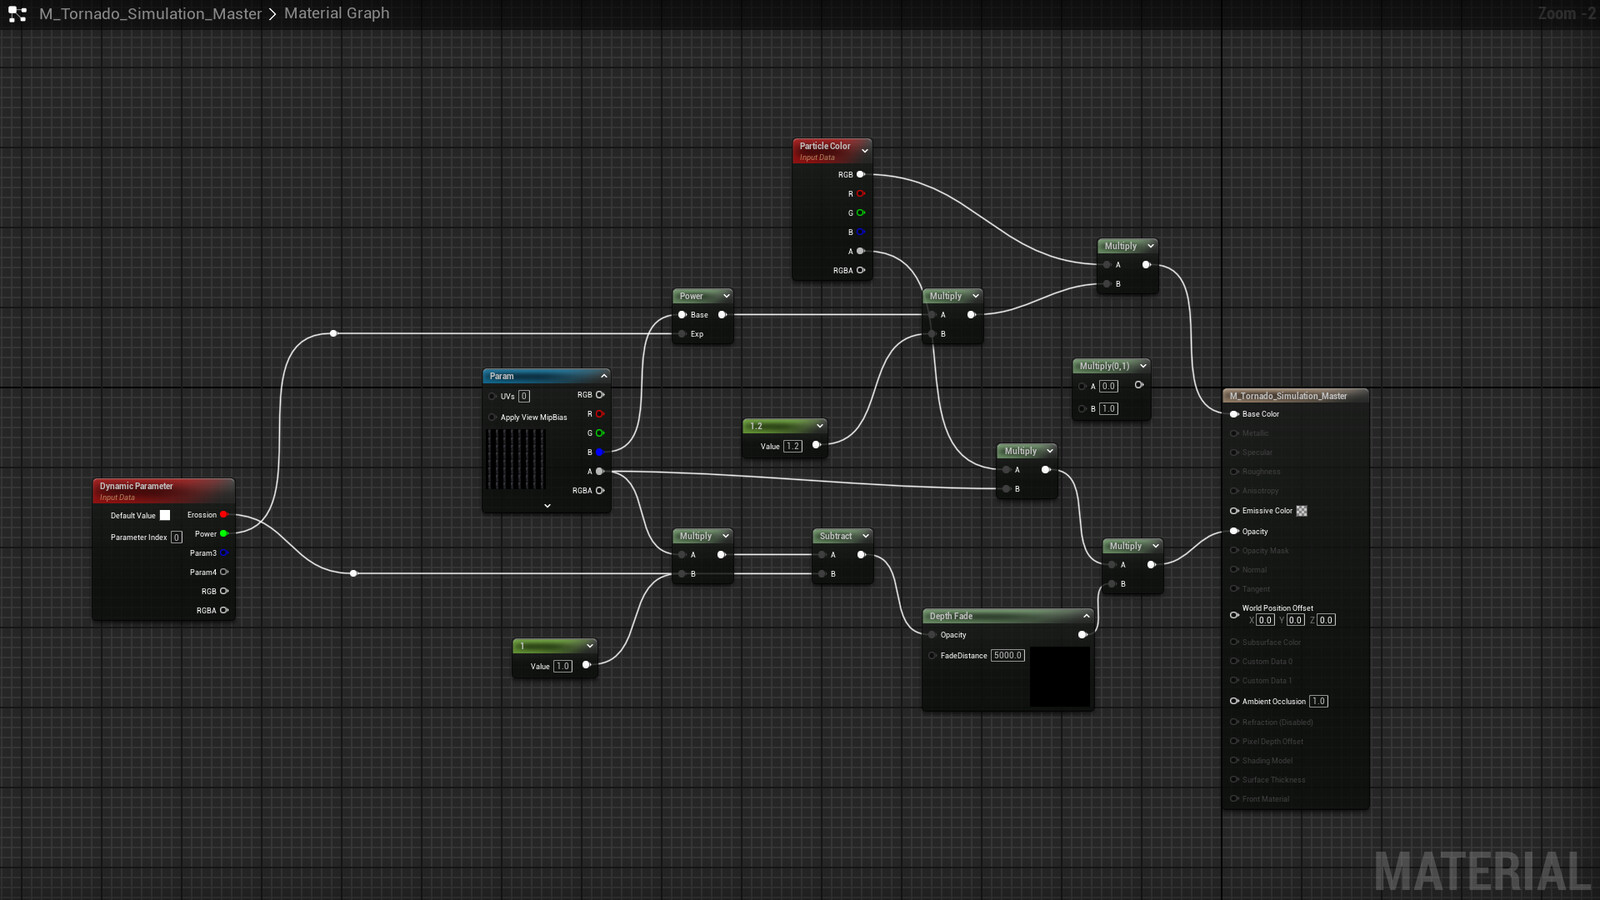Click the material Base Color input pin
This screenshot has height=900, width=1600.
pos(1234,414)
